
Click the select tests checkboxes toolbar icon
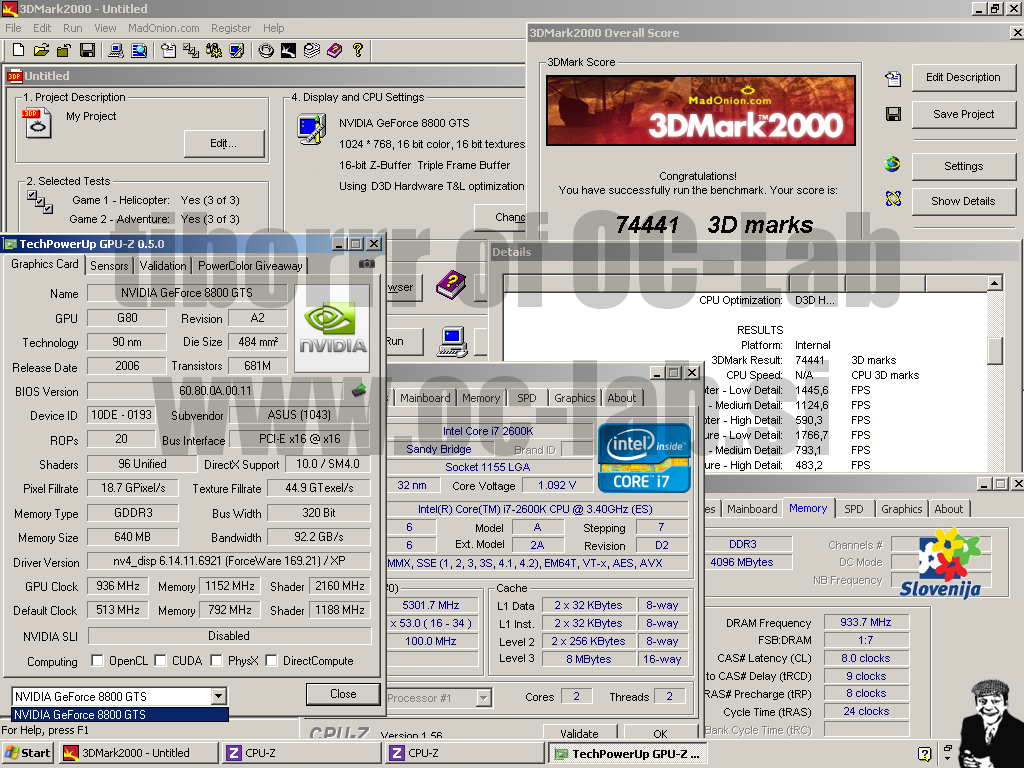pyautogui.click(x=191, y=50)
